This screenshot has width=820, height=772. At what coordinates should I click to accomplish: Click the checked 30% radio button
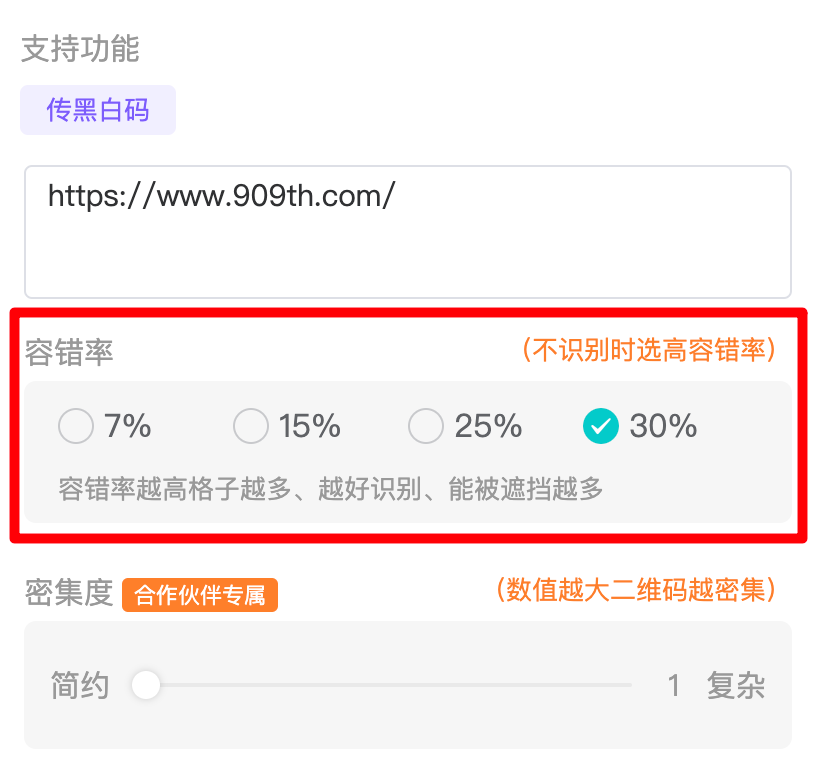pos(601,427)
